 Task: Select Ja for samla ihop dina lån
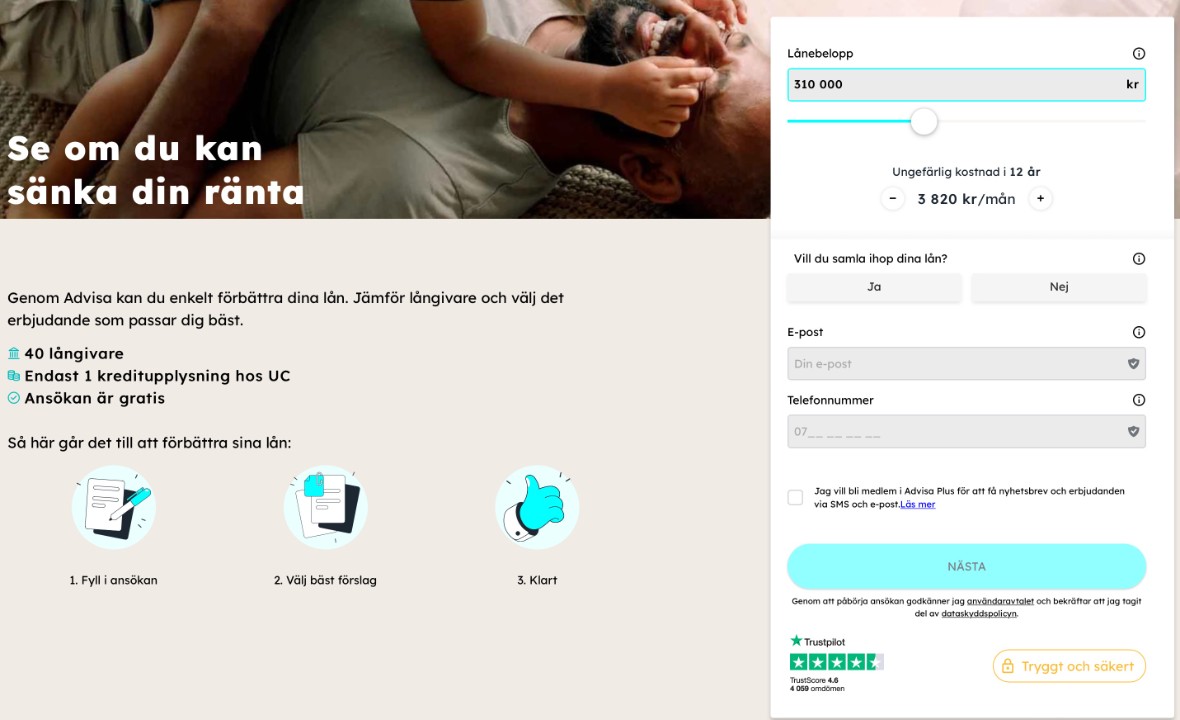[874, 287]
